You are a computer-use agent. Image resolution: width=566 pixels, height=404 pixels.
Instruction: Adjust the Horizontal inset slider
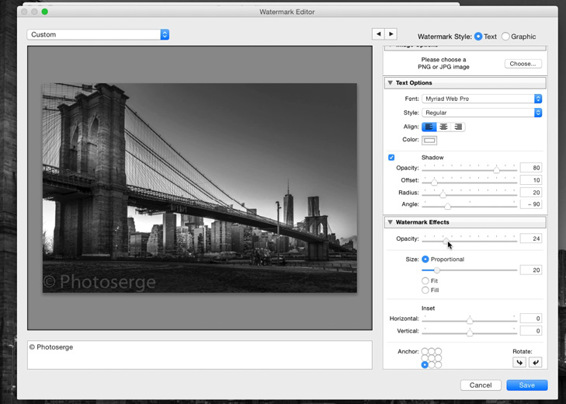point(470,320)
